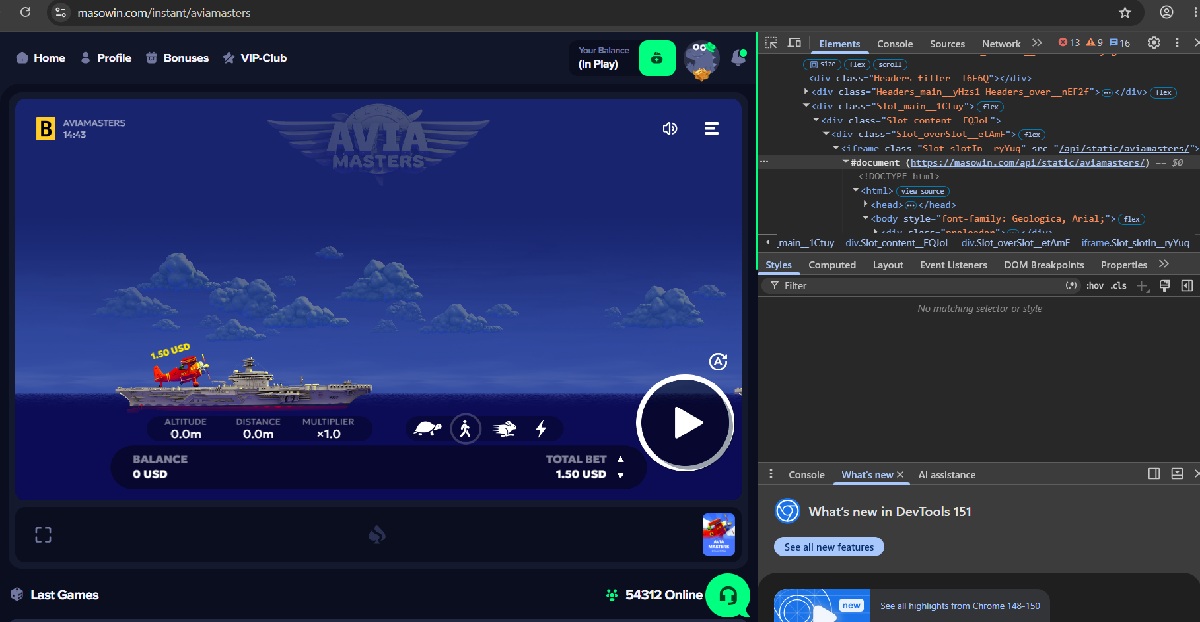Screen dimensions: 1200x622
Task: Select div.Slot_content breadcrumb
Action: [897, 243]
